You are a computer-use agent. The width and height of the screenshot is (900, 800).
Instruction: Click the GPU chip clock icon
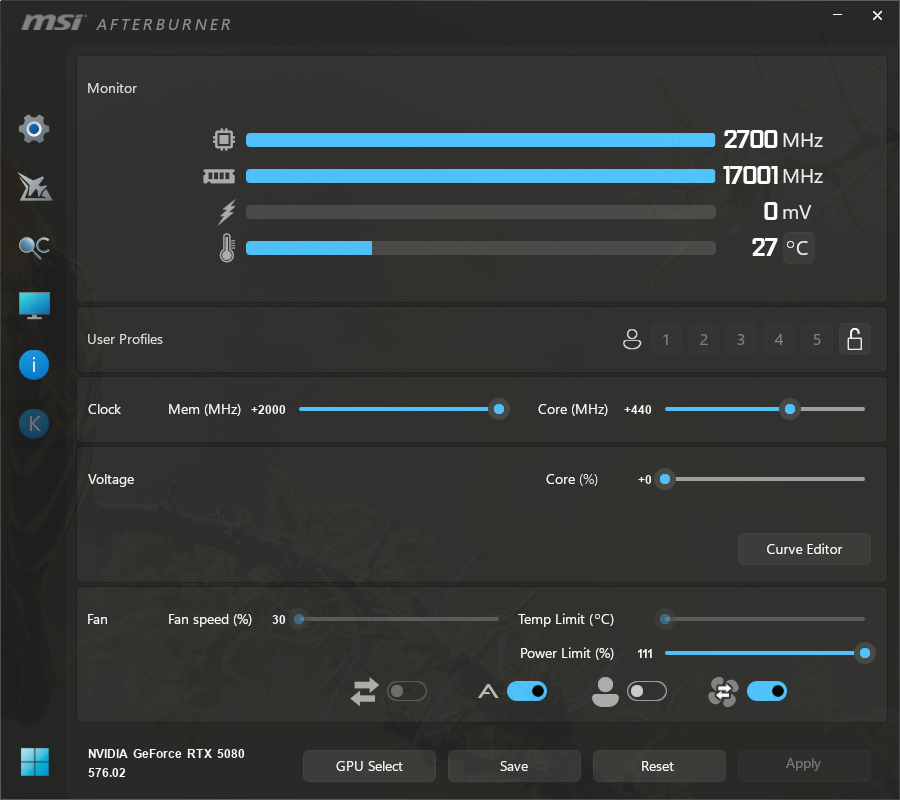(224, 139)
